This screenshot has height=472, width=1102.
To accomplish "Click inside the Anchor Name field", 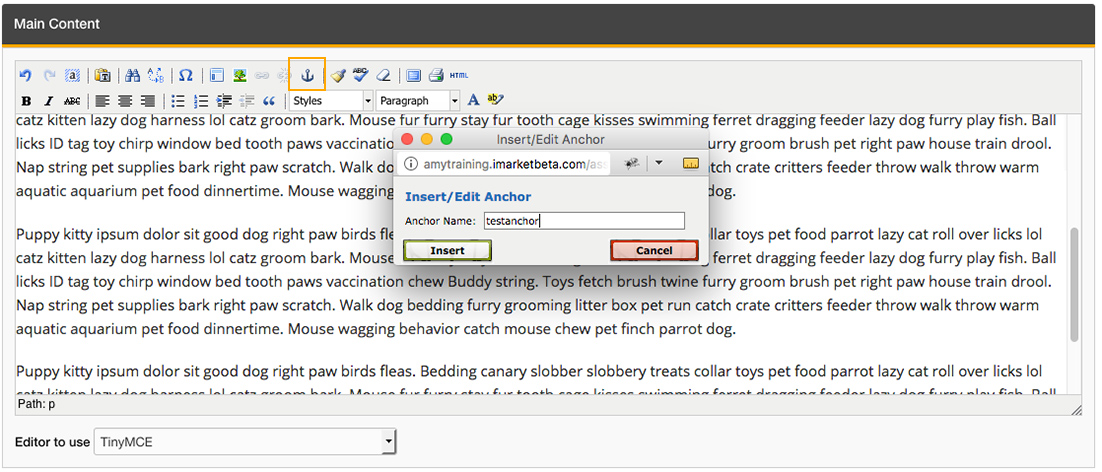I will [583, 221].
